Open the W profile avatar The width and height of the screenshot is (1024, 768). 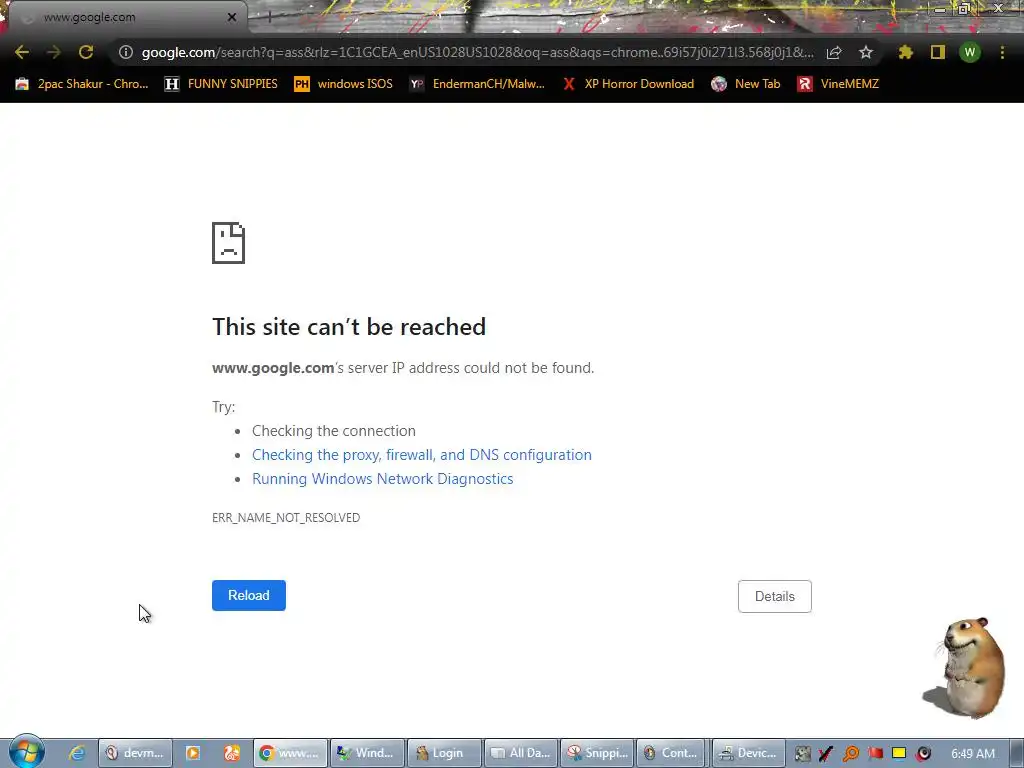tap(970, 52)
